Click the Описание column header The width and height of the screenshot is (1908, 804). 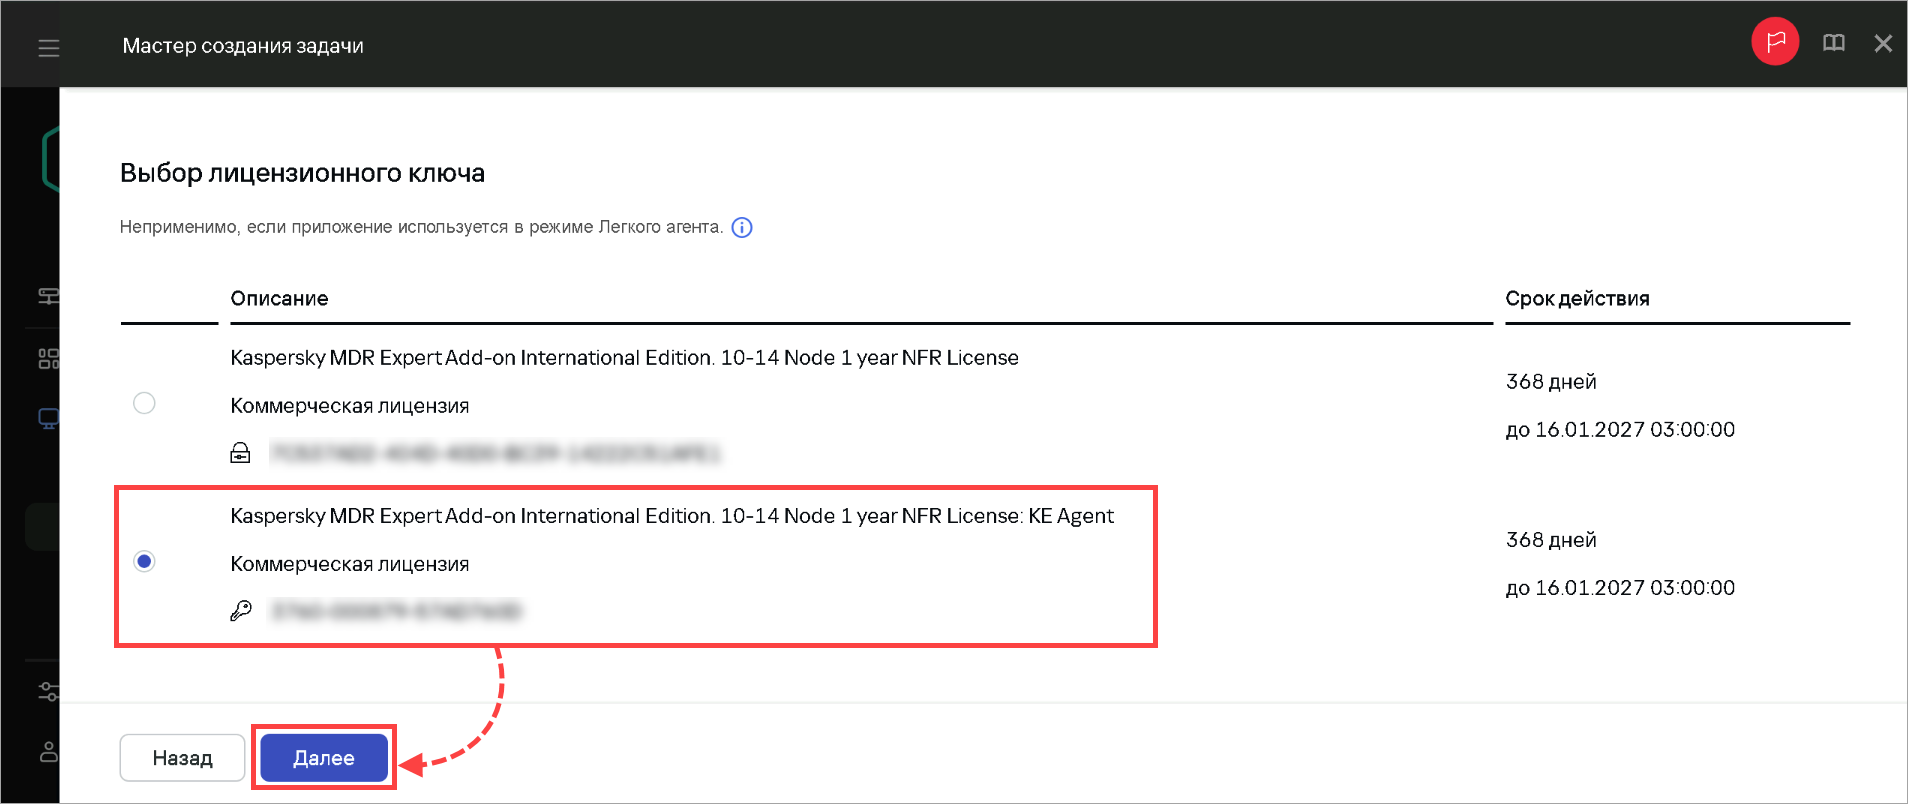point(279,298)
